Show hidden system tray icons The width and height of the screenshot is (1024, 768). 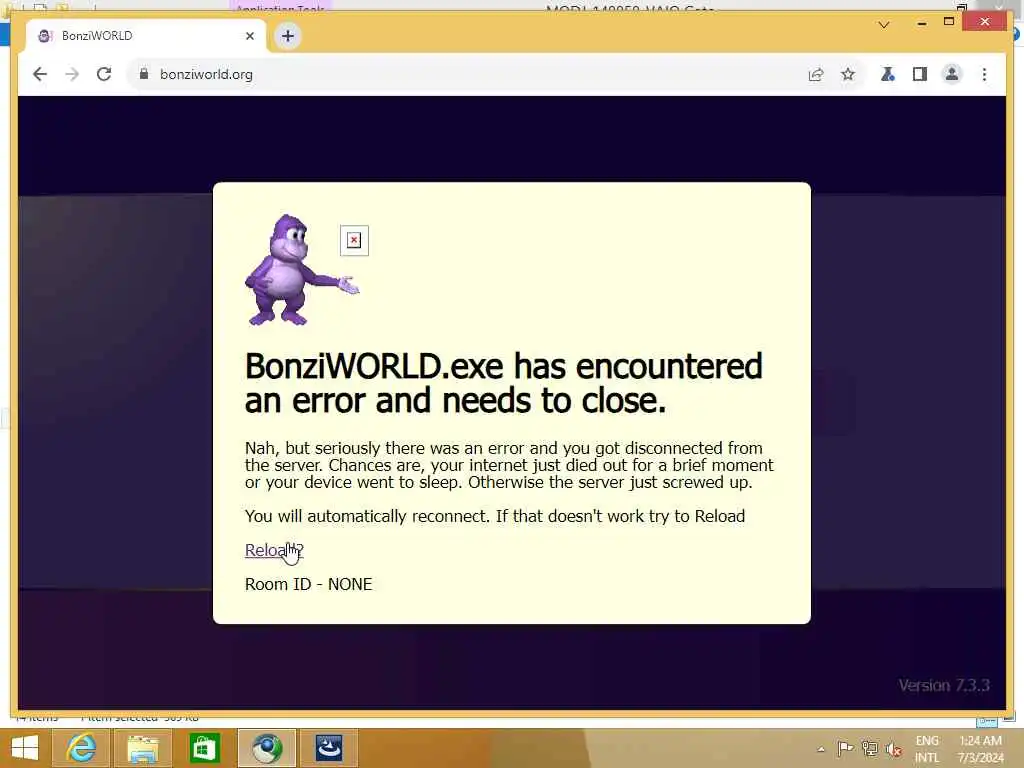coord(821,749)
